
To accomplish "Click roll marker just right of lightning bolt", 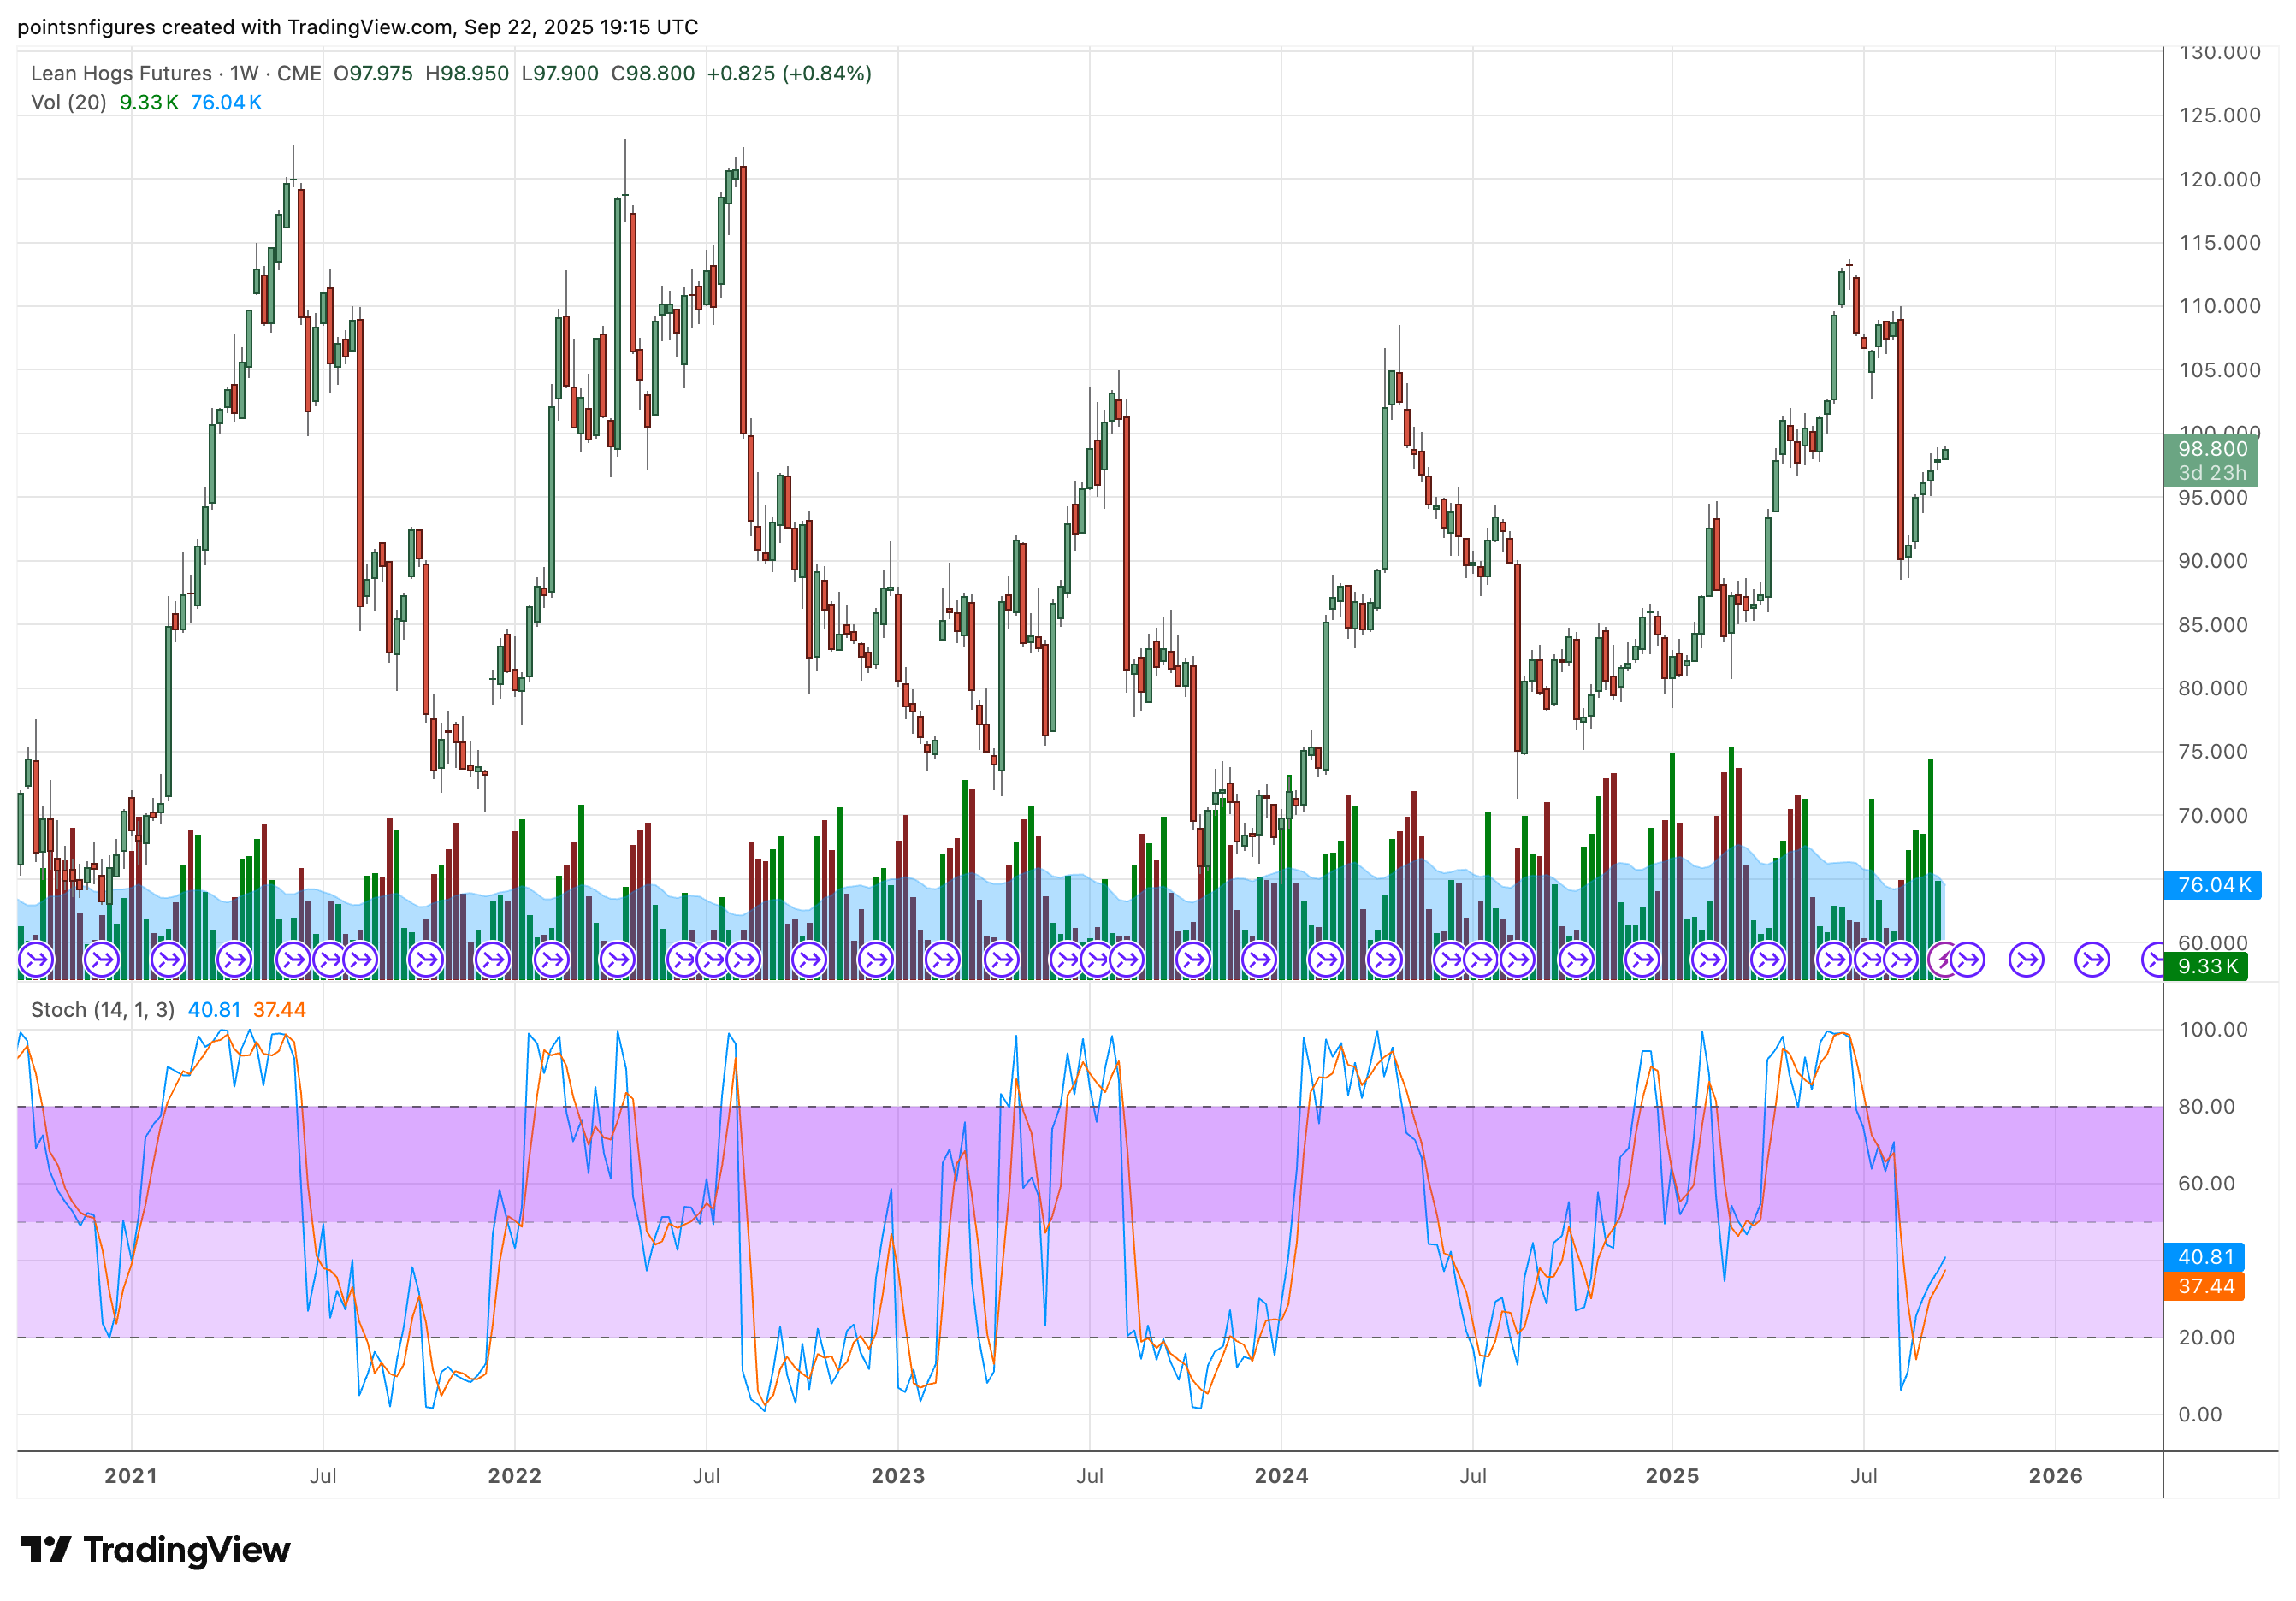I will (1967, 960).
